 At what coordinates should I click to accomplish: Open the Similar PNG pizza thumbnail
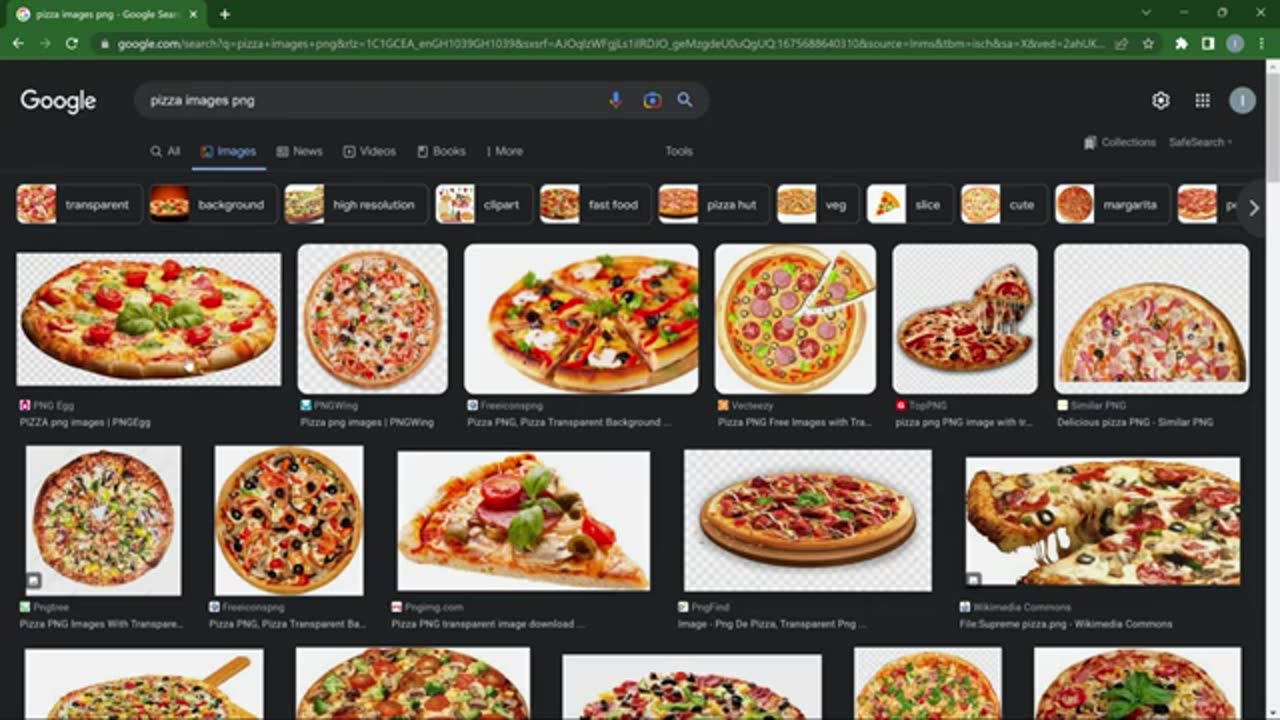1151,319
